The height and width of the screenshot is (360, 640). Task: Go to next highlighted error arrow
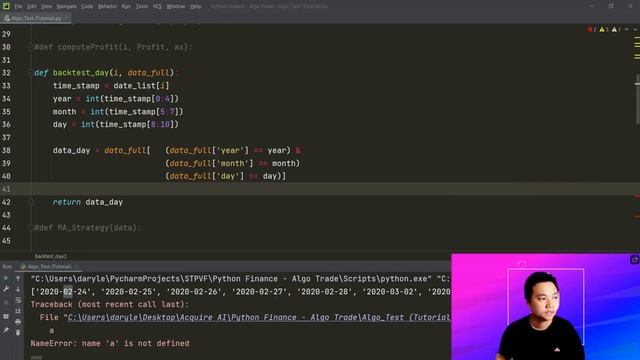click(635, 29)
